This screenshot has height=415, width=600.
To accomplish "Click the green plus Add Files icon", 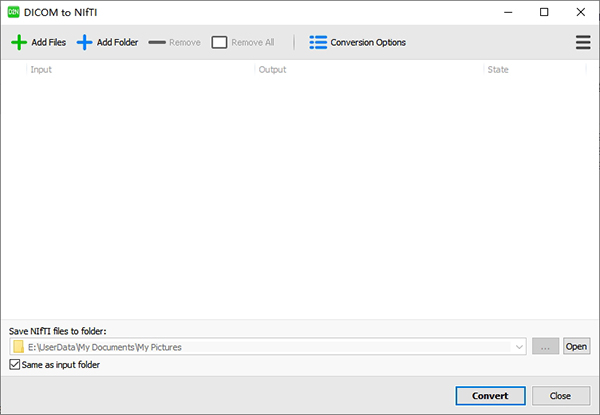I will (19, 42).
